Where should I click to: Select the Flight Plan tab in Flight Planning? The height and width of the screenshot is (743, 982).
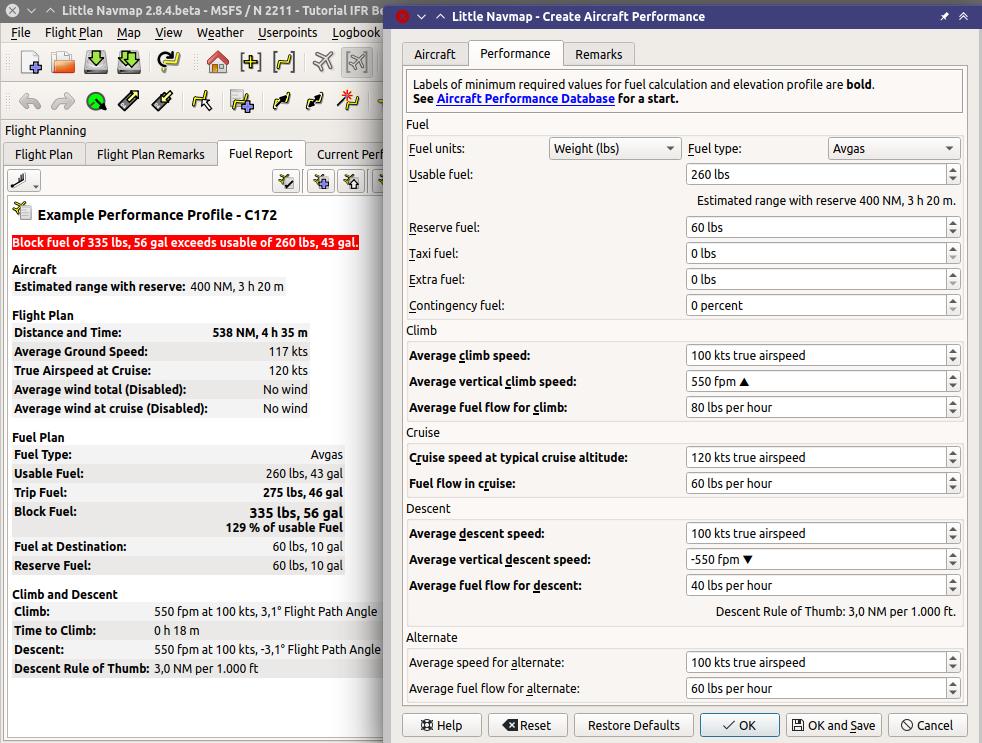(x=44, y=154)
